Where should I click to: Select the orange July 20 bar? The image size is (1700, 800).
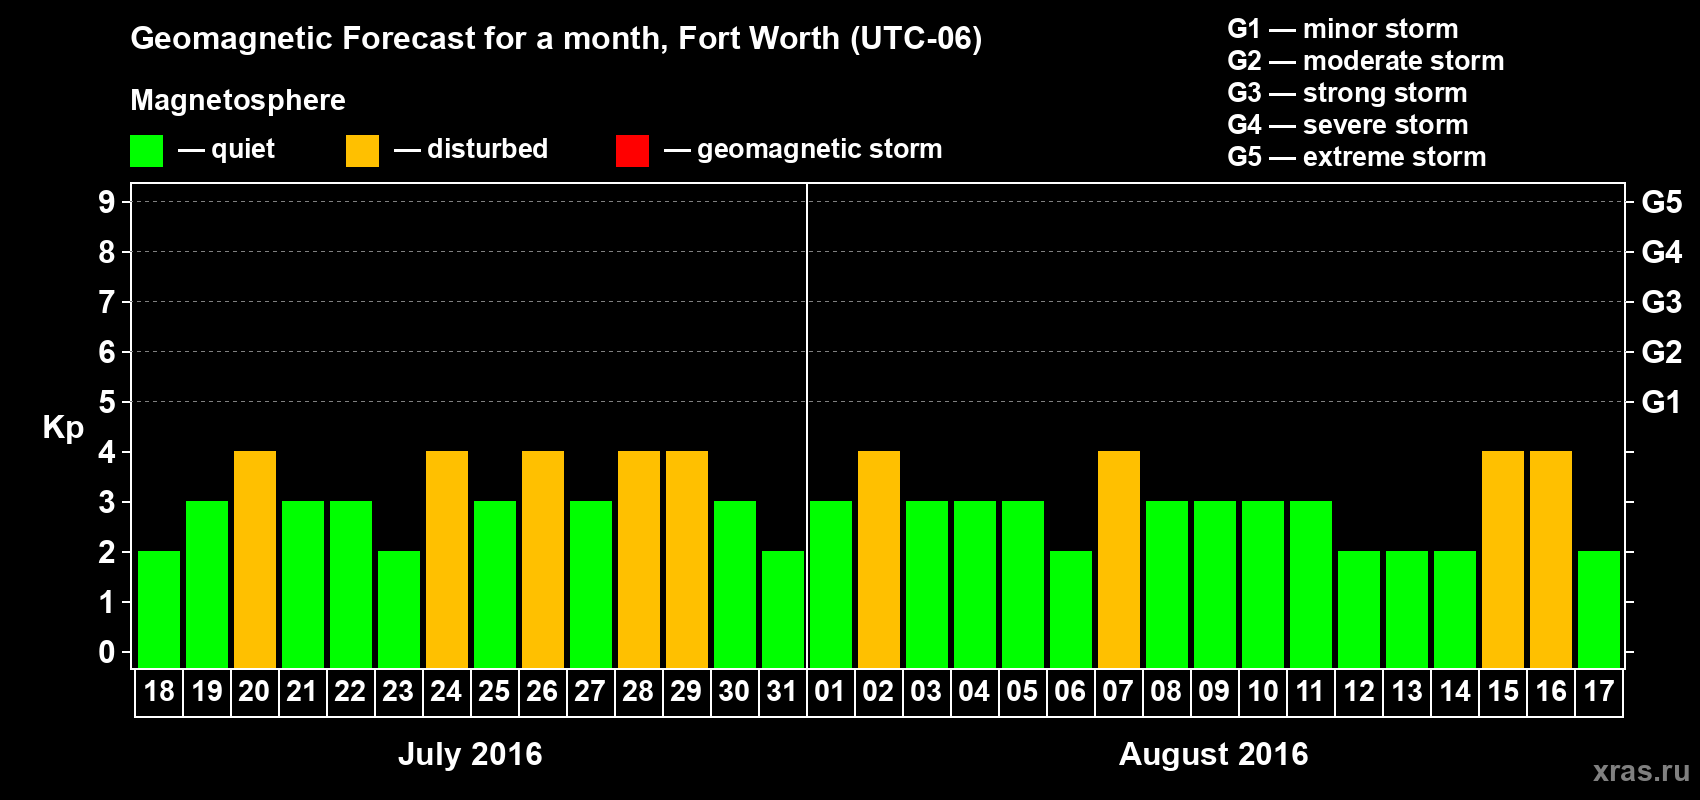[x=255, y=559]
